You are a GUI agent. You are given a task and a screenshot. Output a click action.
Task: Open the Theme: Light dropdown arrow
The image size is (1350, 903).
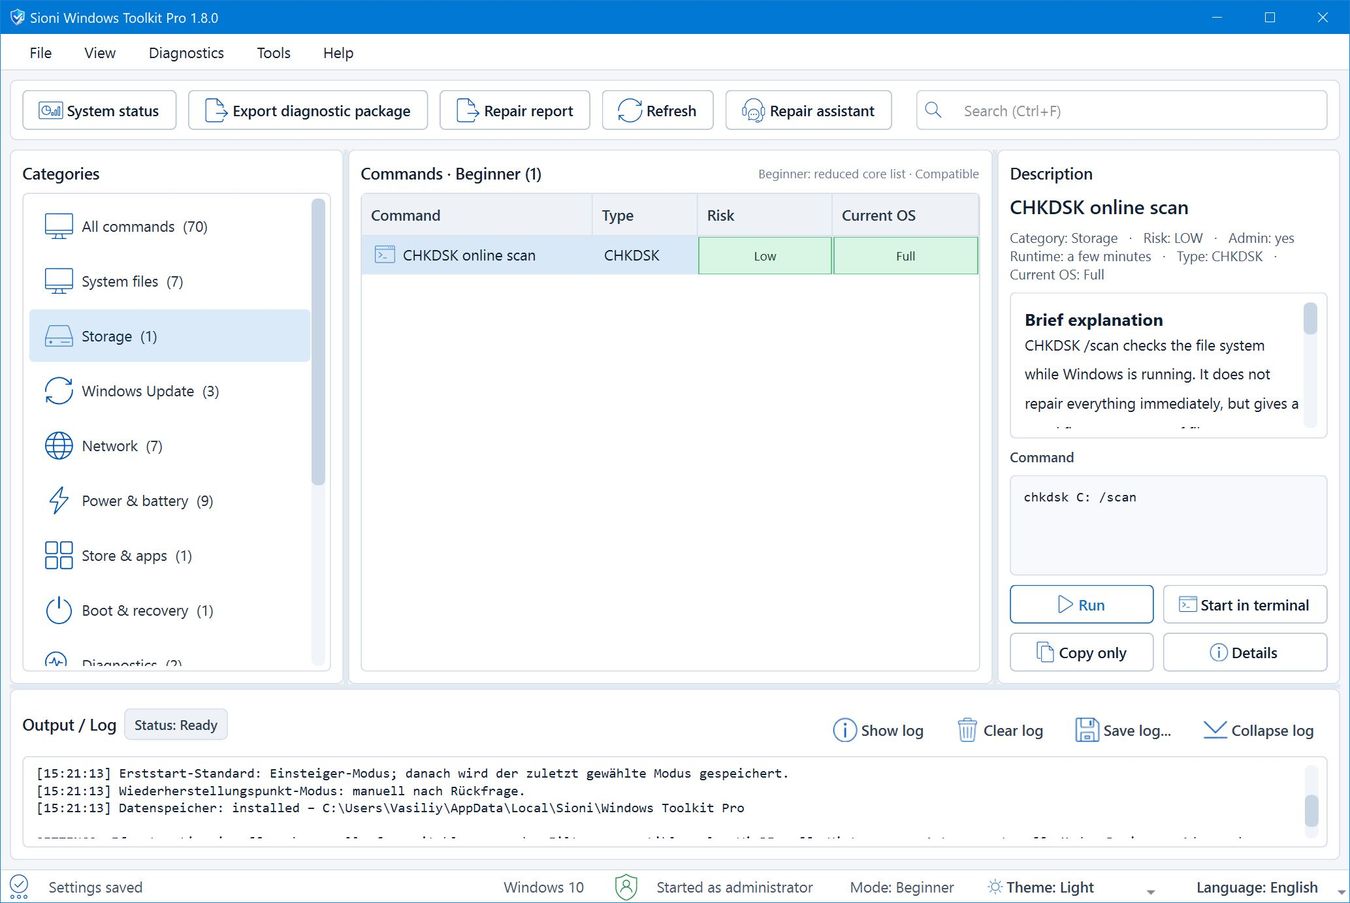point(1151,891)
